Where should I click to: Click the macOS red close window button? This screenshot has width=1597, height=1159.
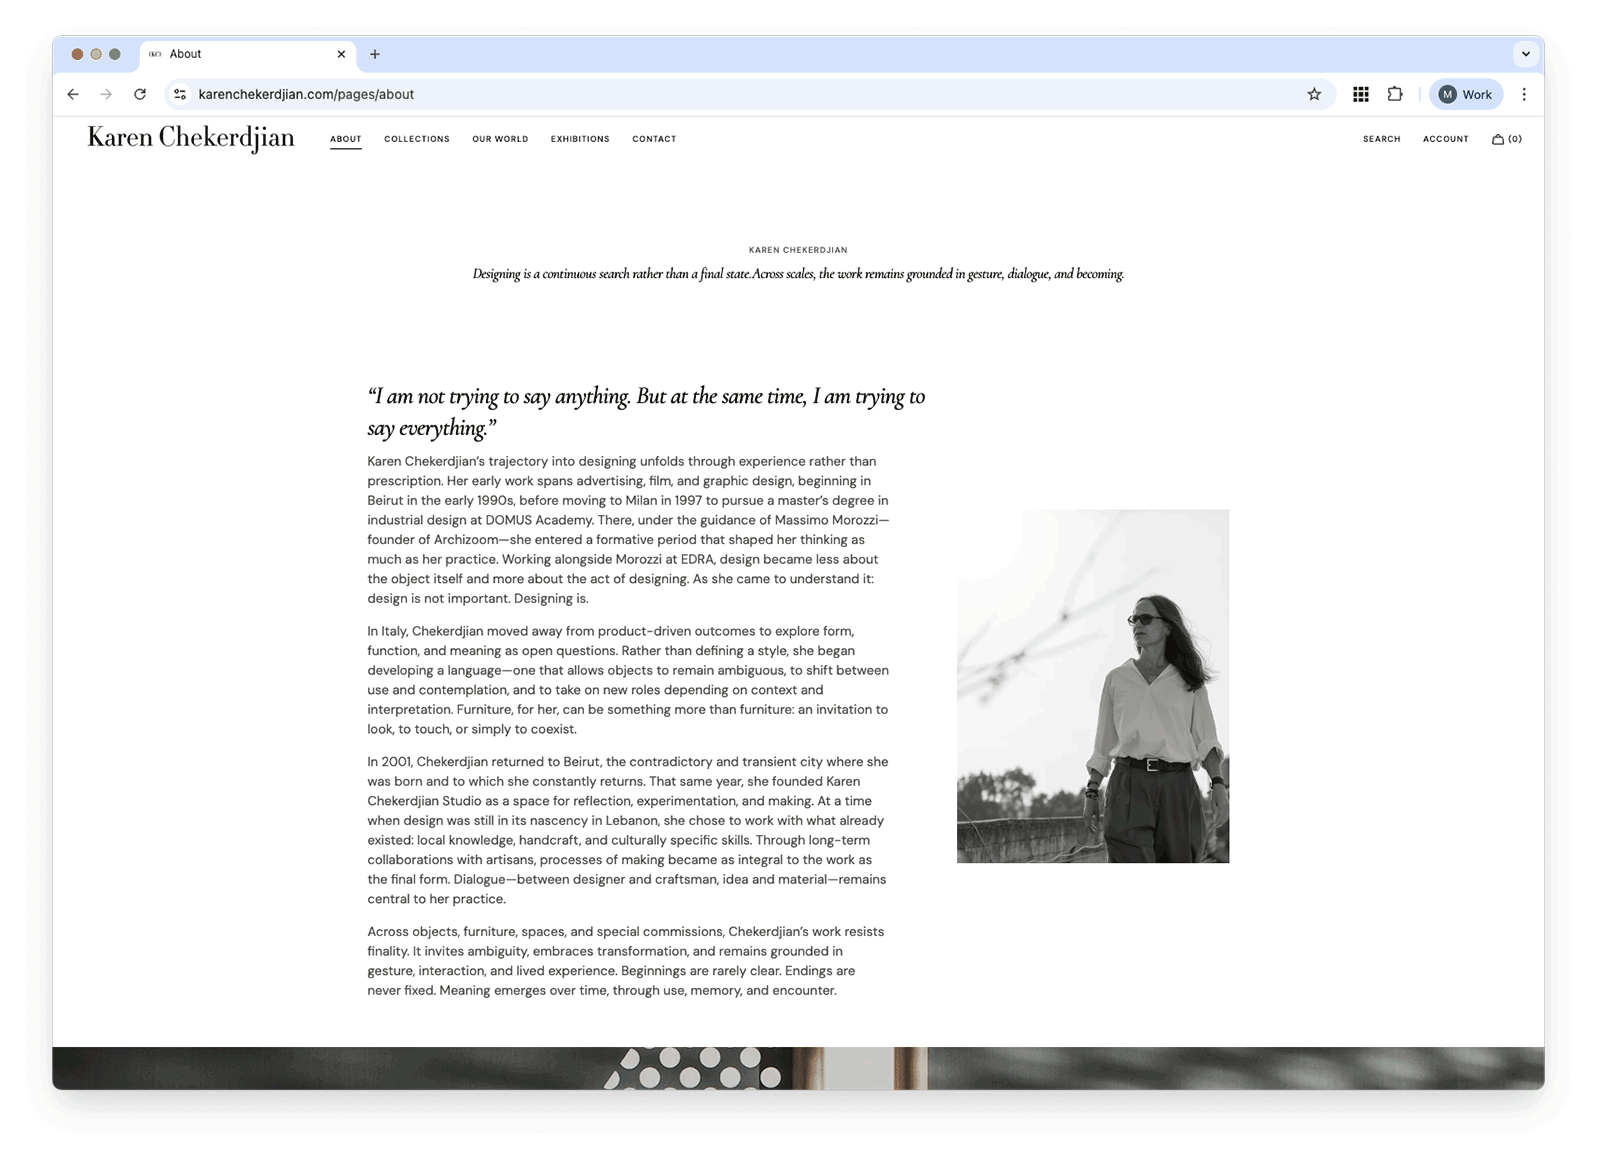(x=77, y=54)
